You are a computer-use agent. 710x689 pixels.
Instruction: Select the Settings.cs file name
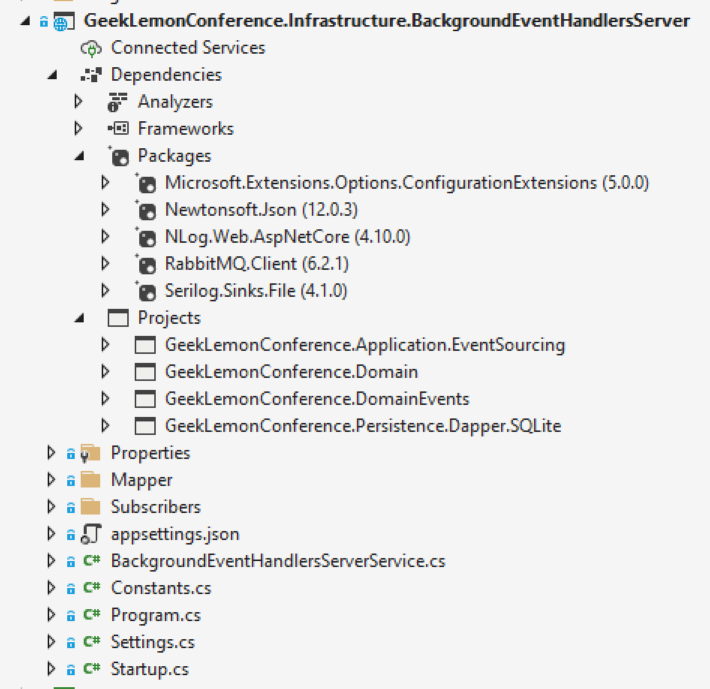point(153,642)
